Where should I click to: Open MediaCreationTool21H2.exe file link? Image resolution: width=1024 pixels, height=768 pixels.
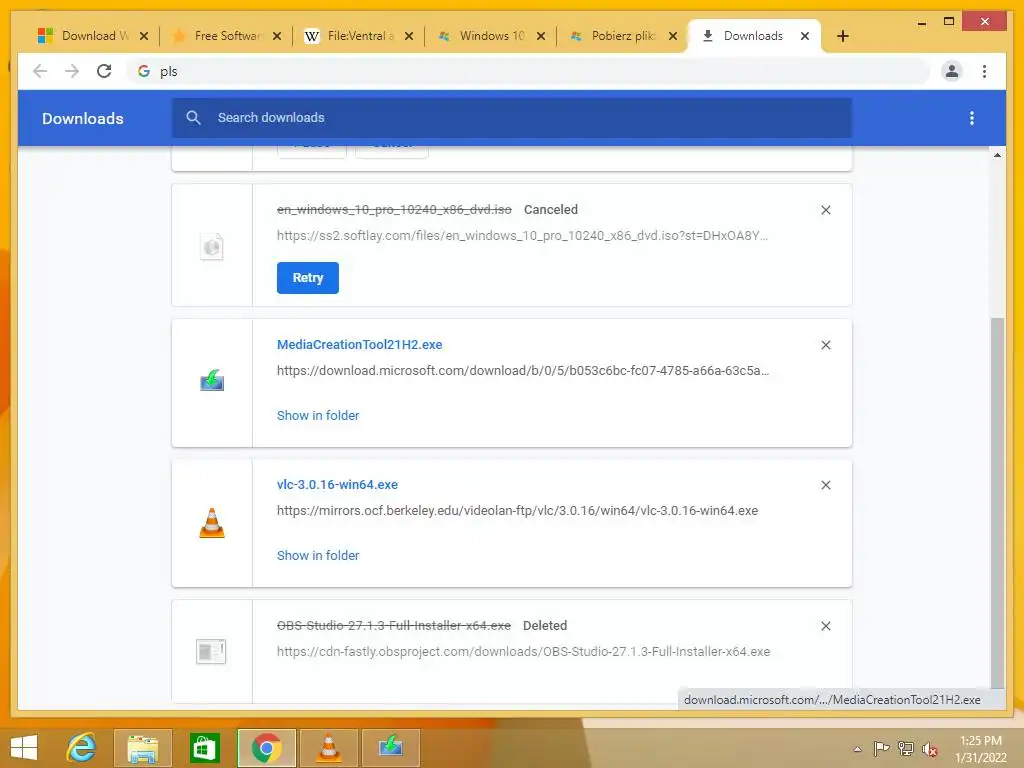(x=359, y=344)
